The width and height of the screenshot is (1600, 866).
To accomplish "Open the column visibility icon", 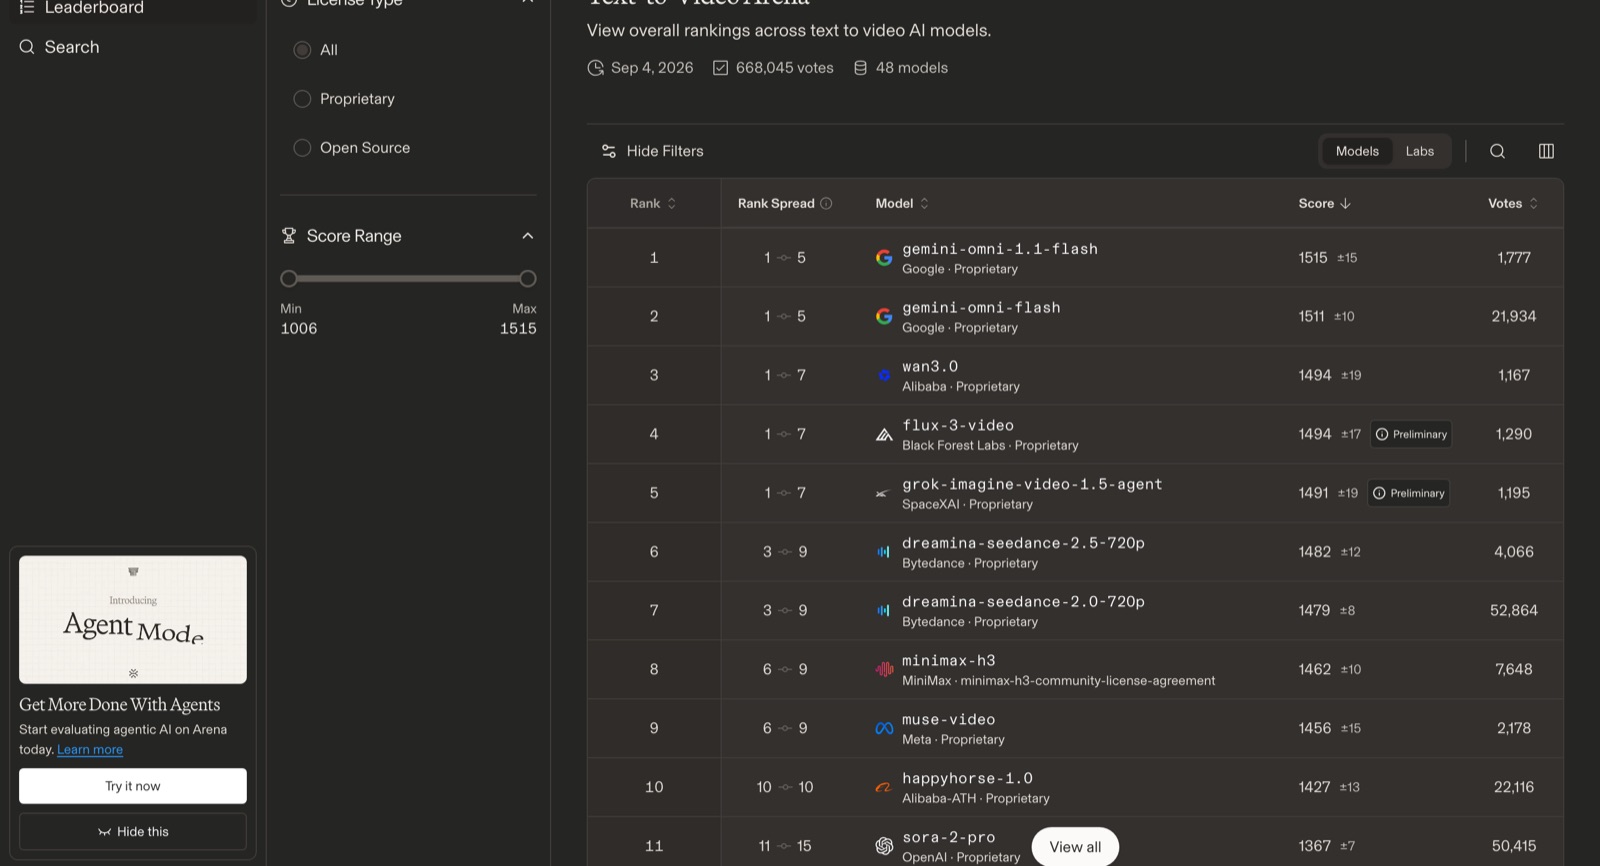I will (x=1546, y=151).
